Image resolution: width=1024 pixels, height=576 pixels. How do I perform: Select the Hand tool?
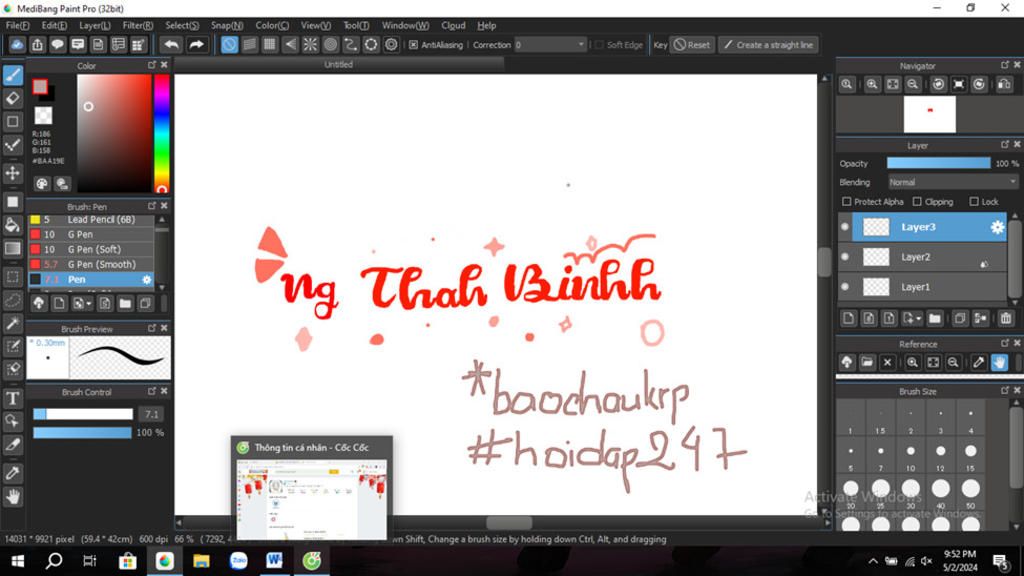point(12,497)
